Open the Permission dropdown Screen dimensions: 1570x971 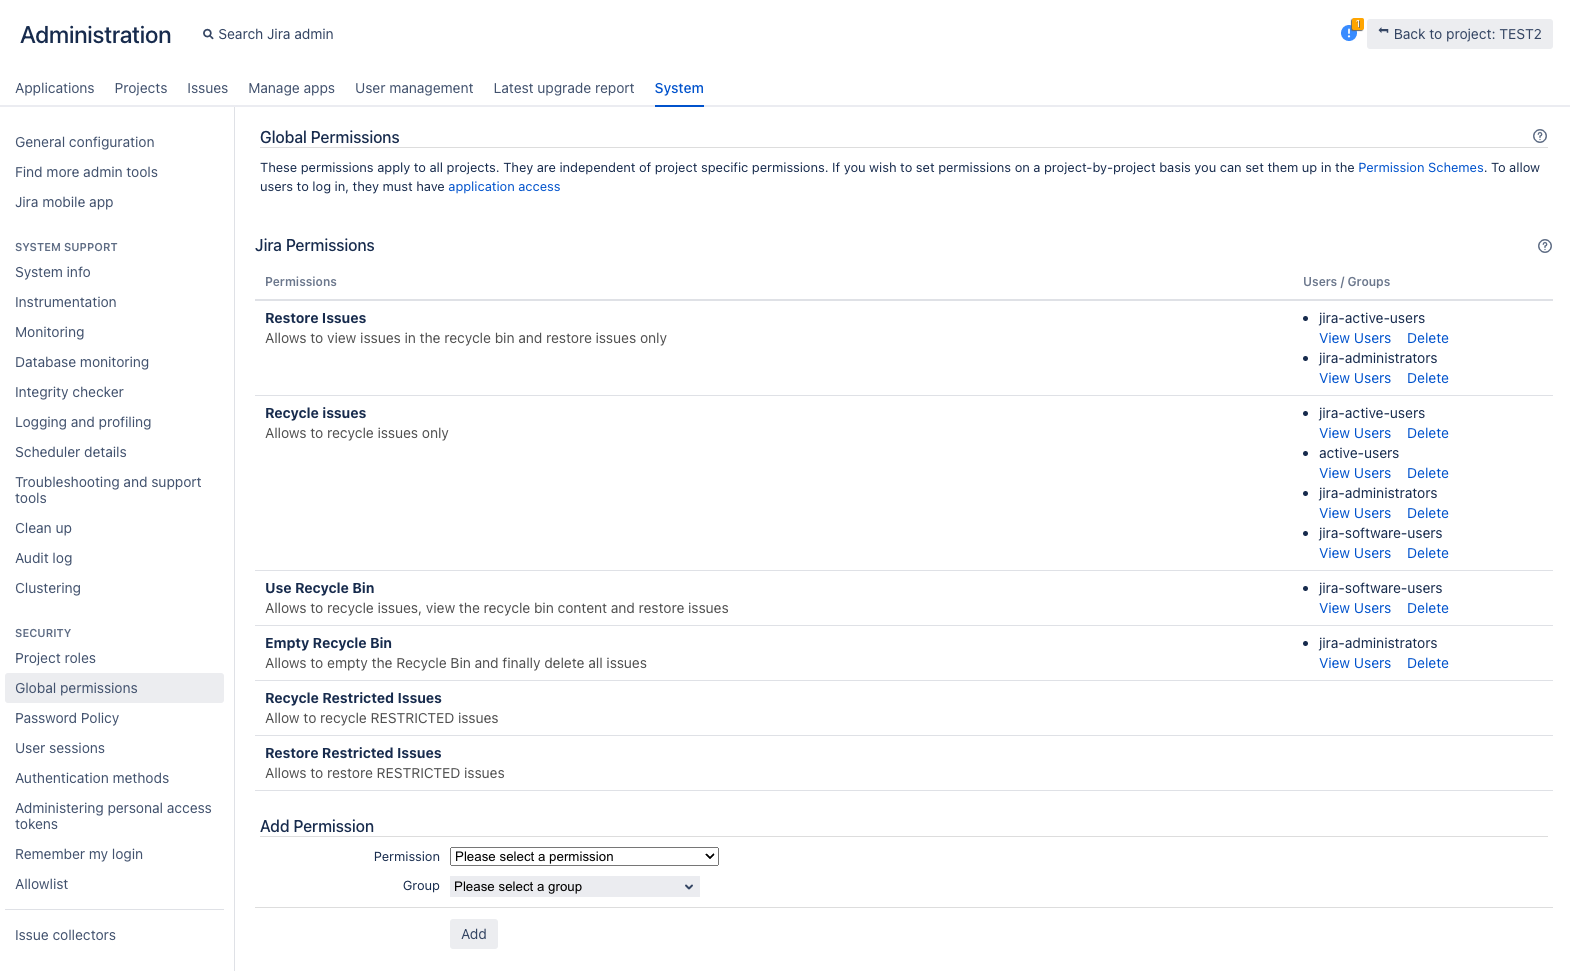(x=584, y=856)
